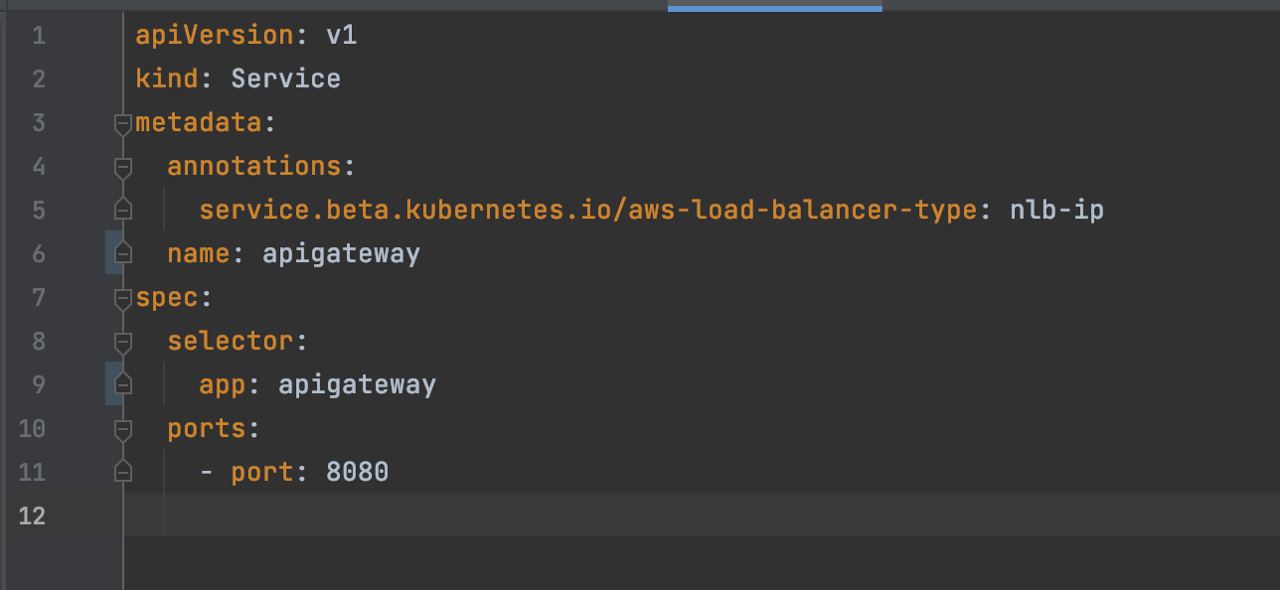Click fold end marker beside port line
1280x590 pixels.
point(123,472)
